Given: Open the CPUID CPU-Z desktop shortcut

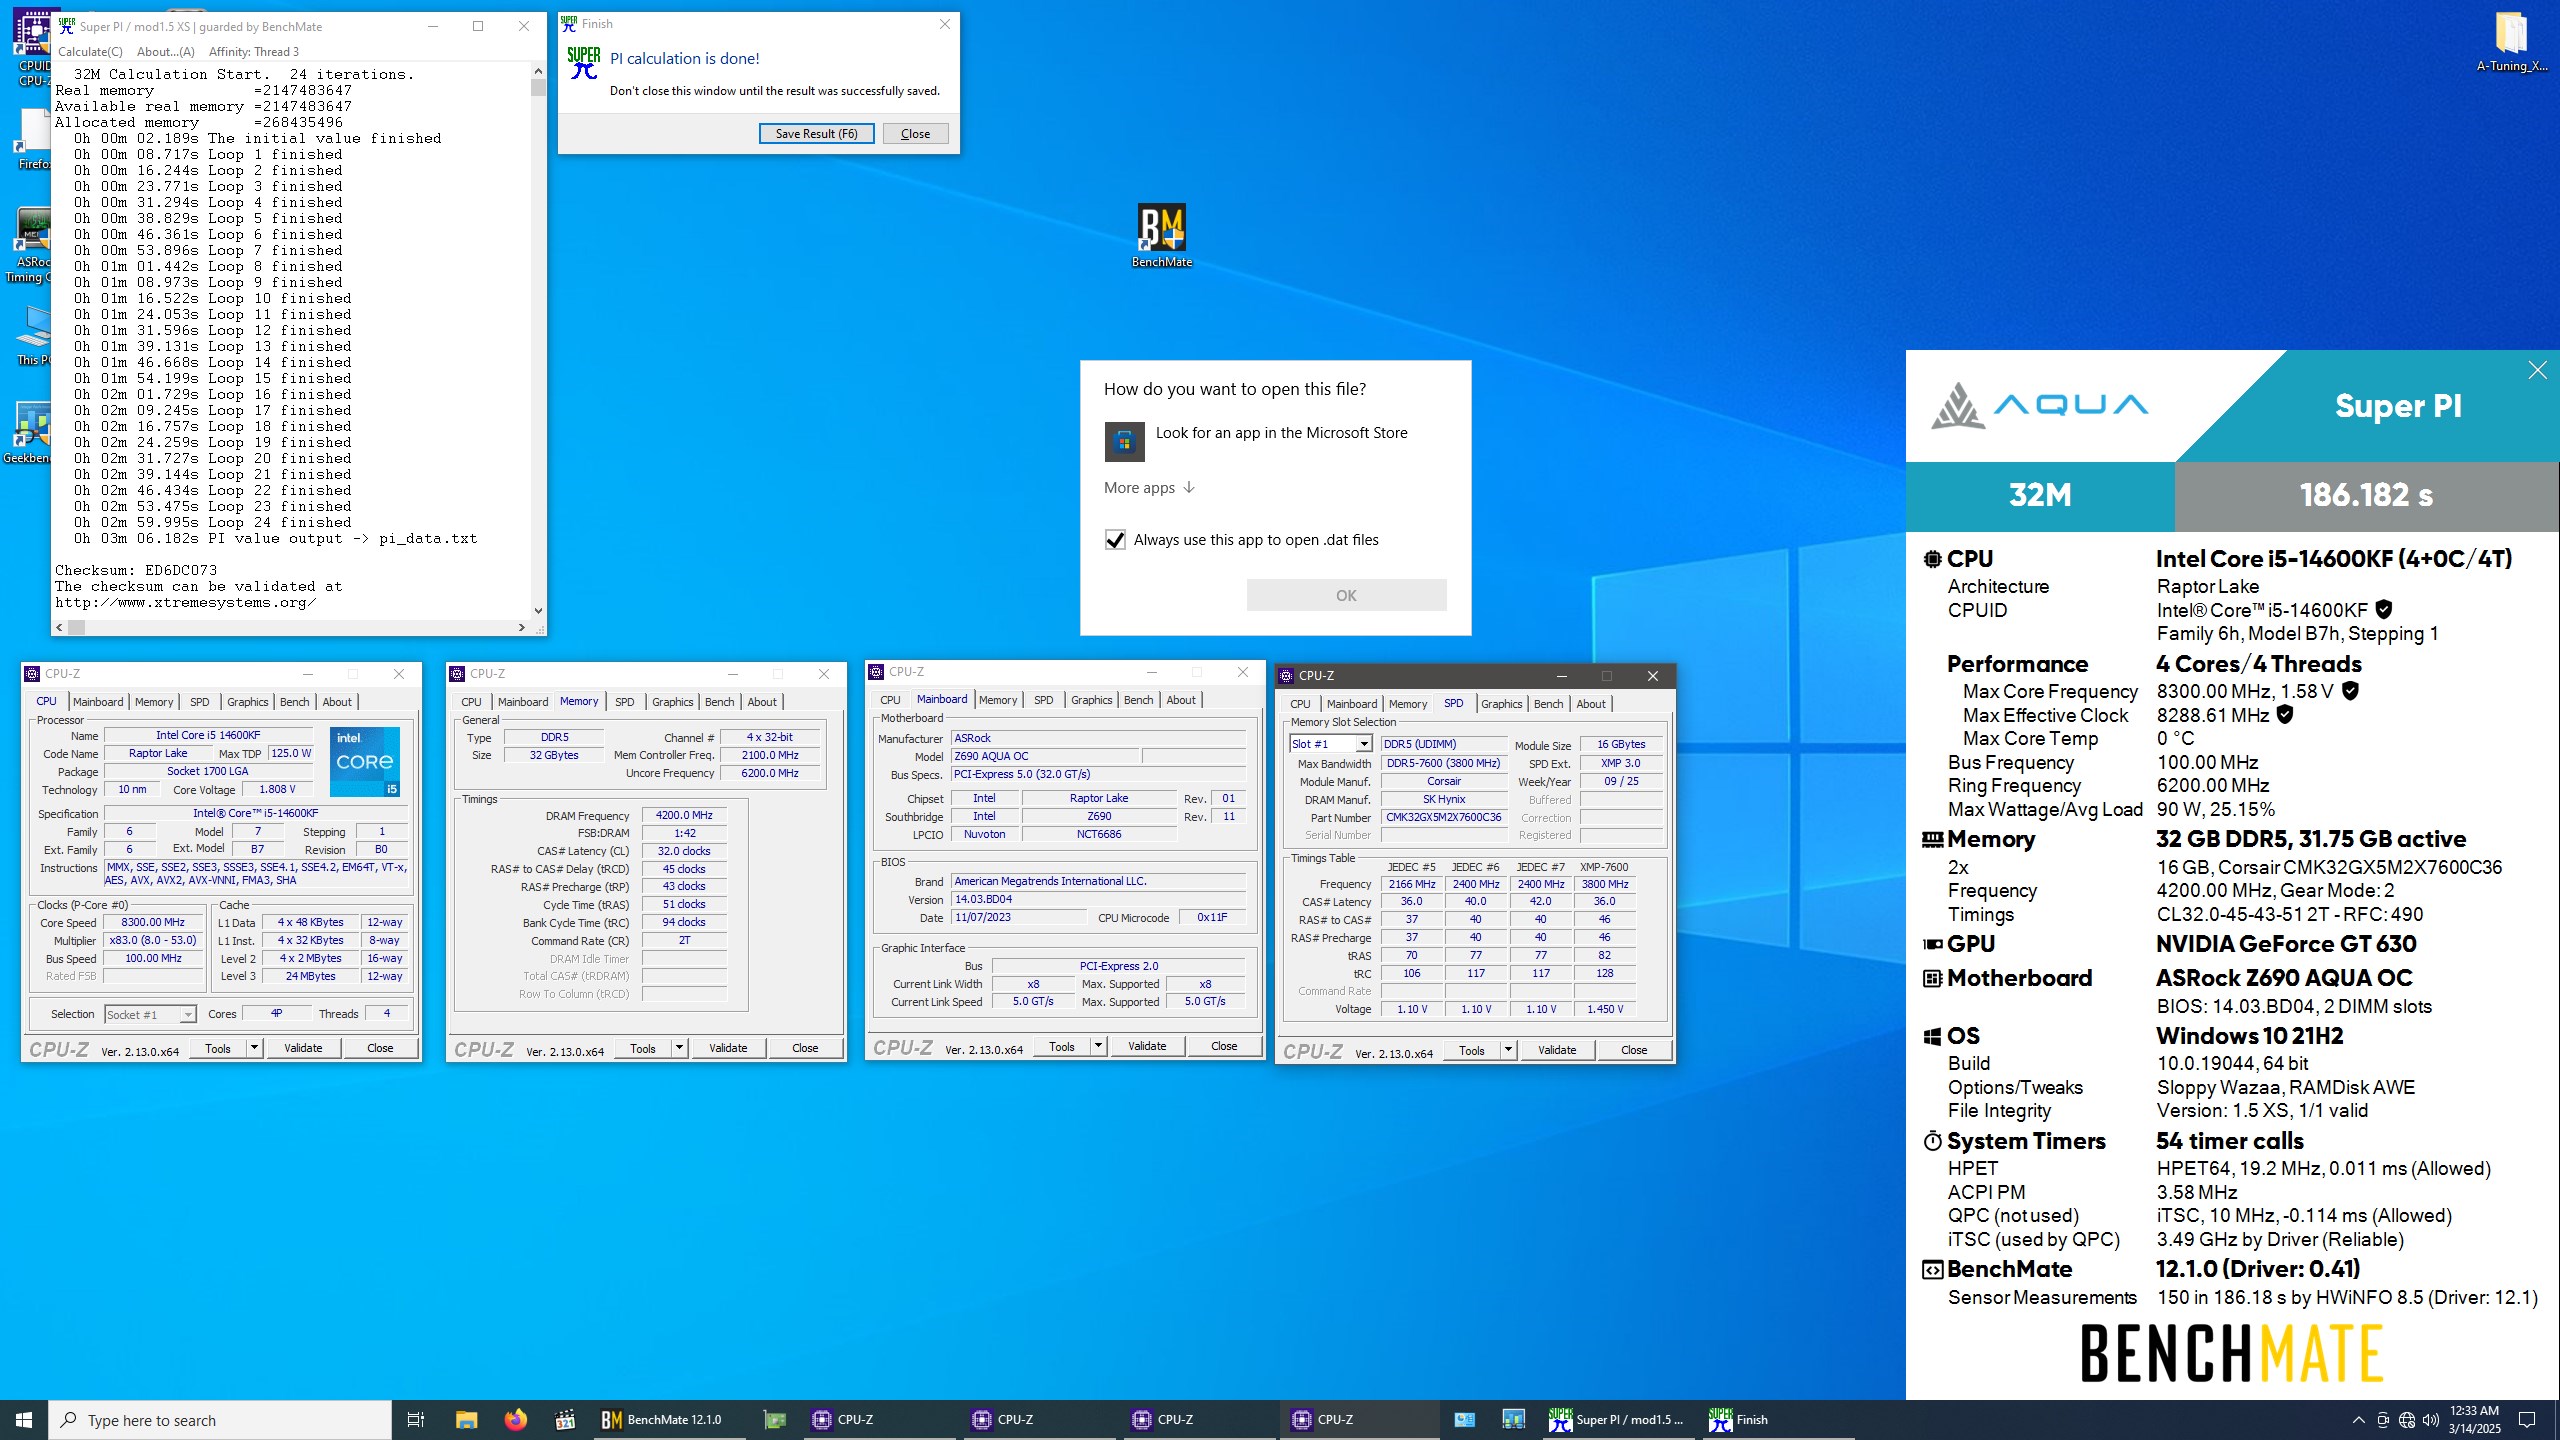Looking at the screenshot, I should (32, 47).
